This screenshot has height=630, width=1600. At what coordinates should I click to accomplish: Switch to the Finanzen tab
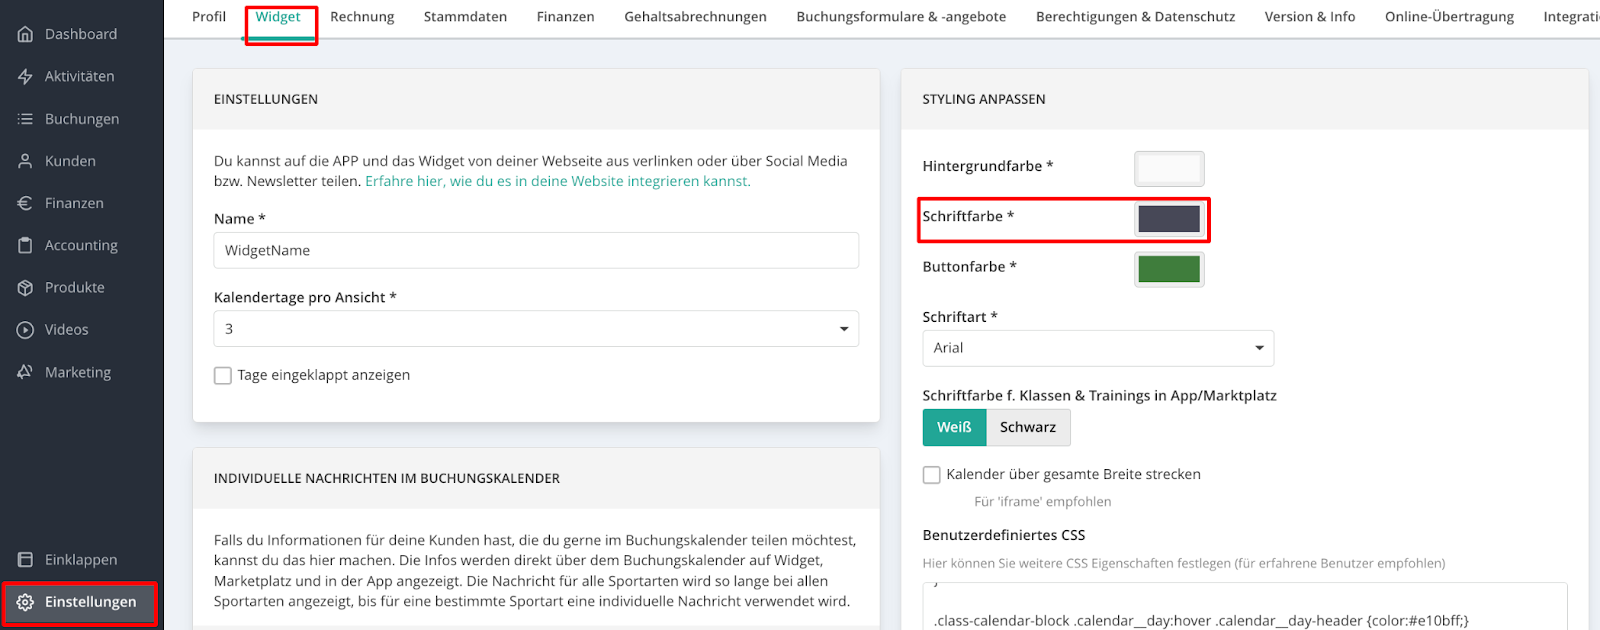coord(565,17)
